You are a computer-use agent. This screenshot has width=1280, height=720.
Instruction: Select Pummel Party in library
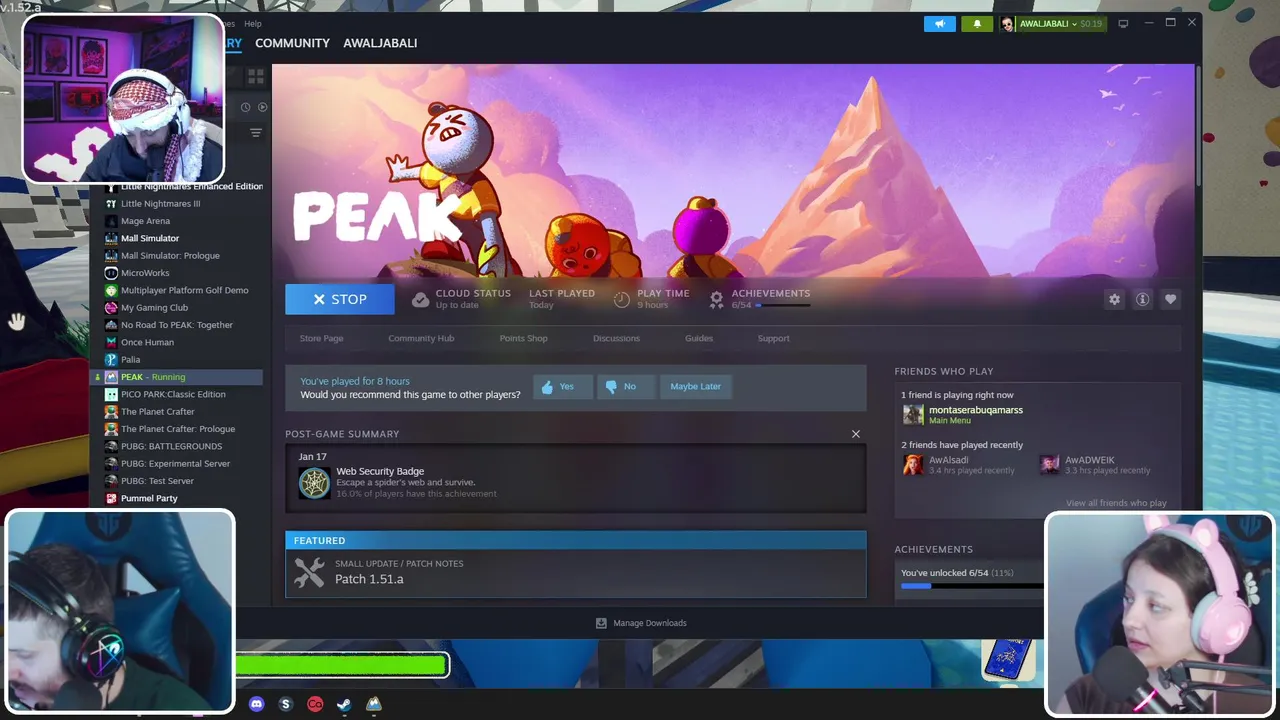tap(149, 498)
